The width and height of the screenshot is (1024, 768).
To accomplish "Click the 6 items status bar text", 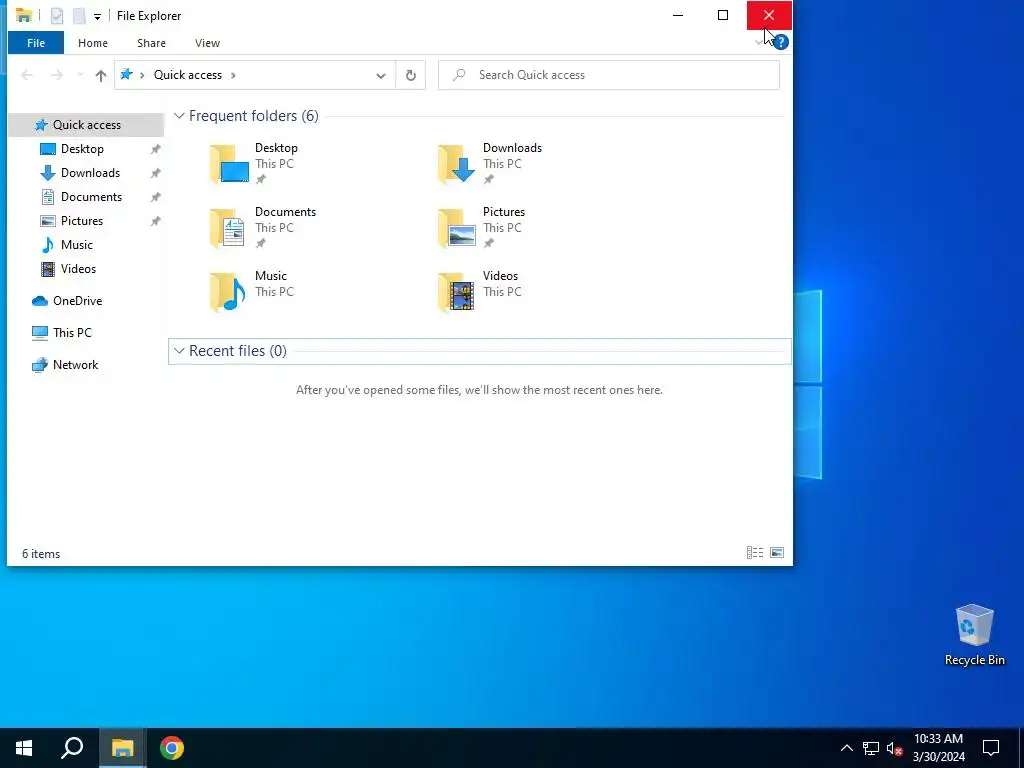I will pos(41,554).
